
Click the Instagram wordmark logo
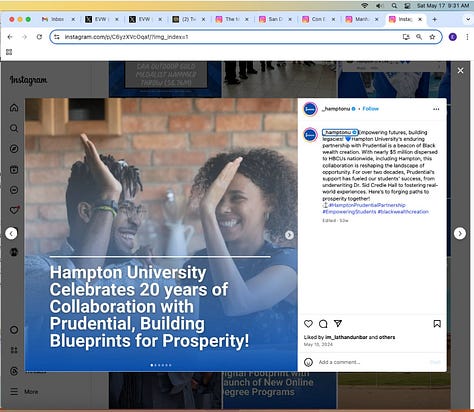tap(28, 80)
